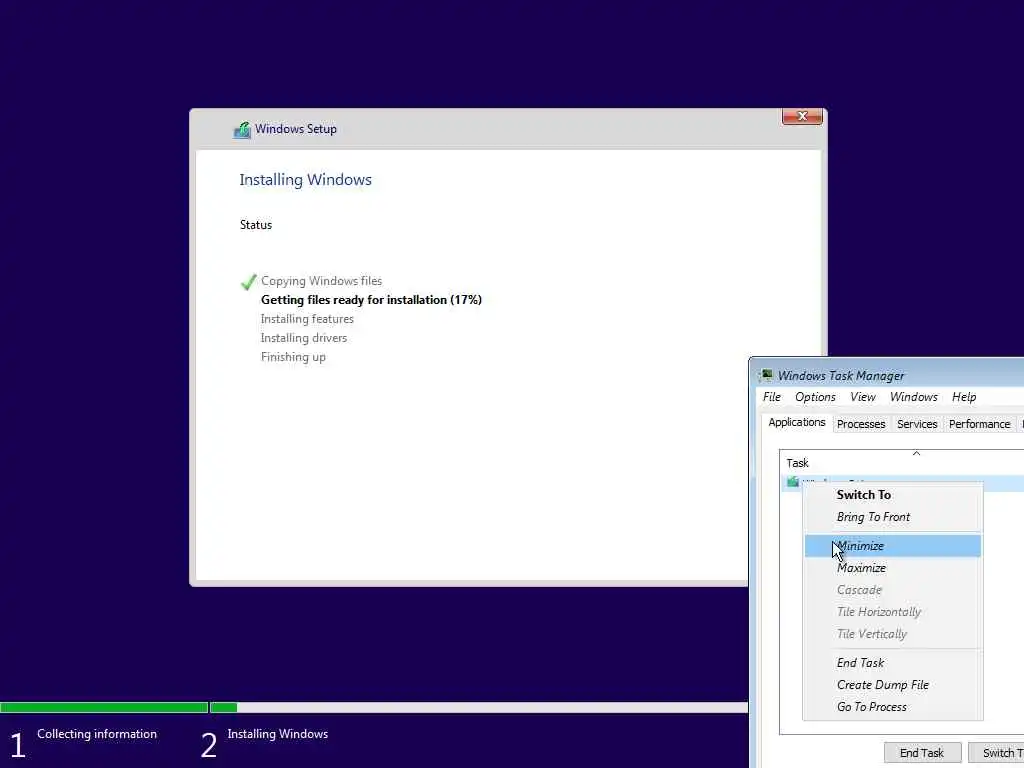
Task: Switch to the Processes tab
Action: [x=861, y=424]
